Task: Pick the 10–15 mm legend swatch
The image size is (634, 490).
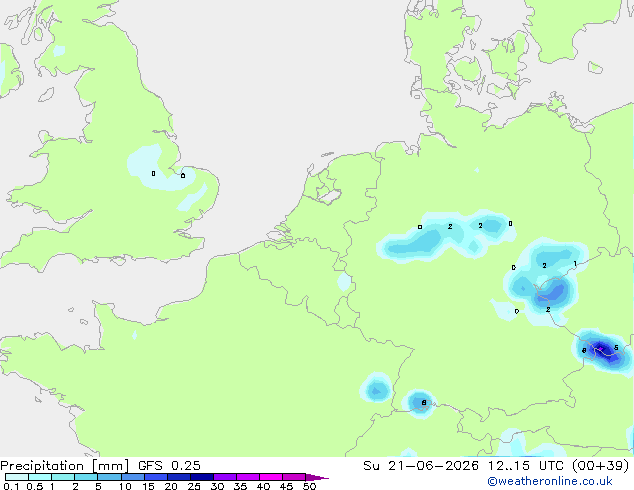Action: (132, 477)
